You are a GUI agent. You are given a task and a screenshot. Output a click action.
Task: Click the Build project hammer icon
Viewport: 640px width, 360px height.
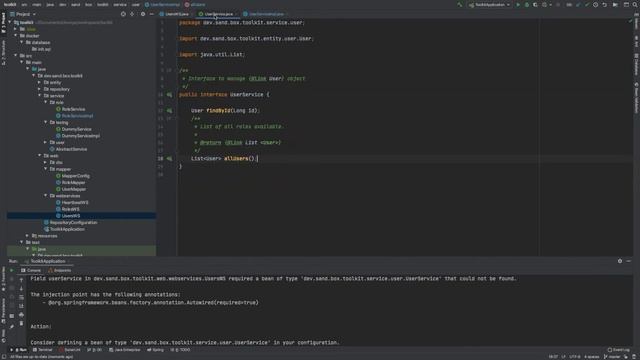click(x=460, y=5)
